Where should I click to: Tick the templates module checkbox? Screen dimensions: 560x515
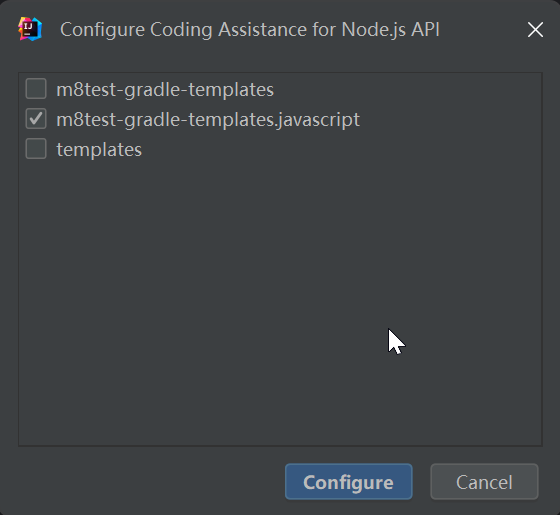[36, 149]
